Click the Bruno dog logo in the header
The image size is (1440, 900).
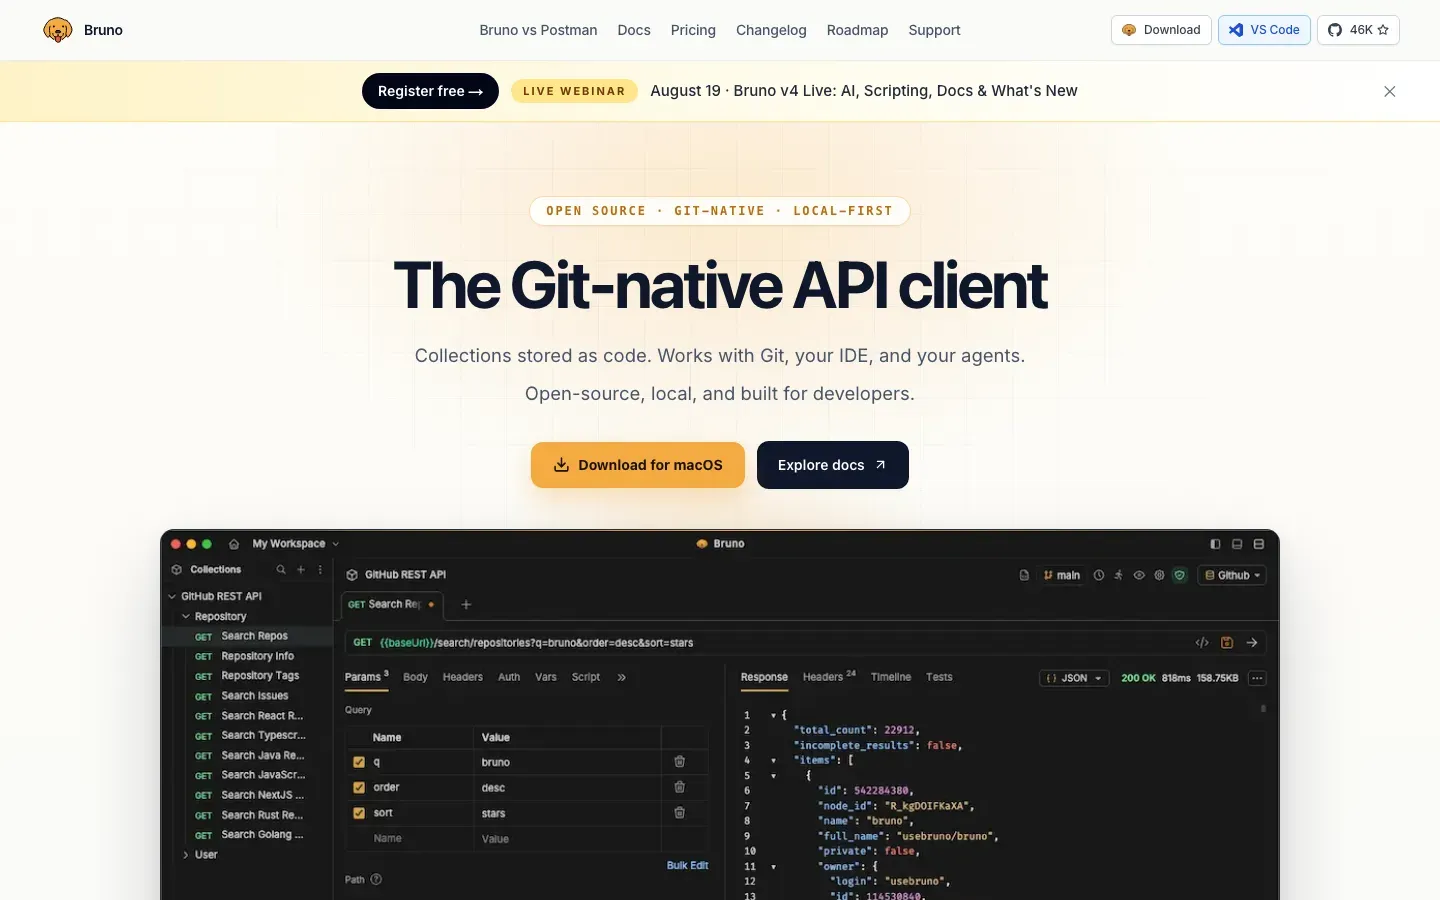(x=58, y=30)
